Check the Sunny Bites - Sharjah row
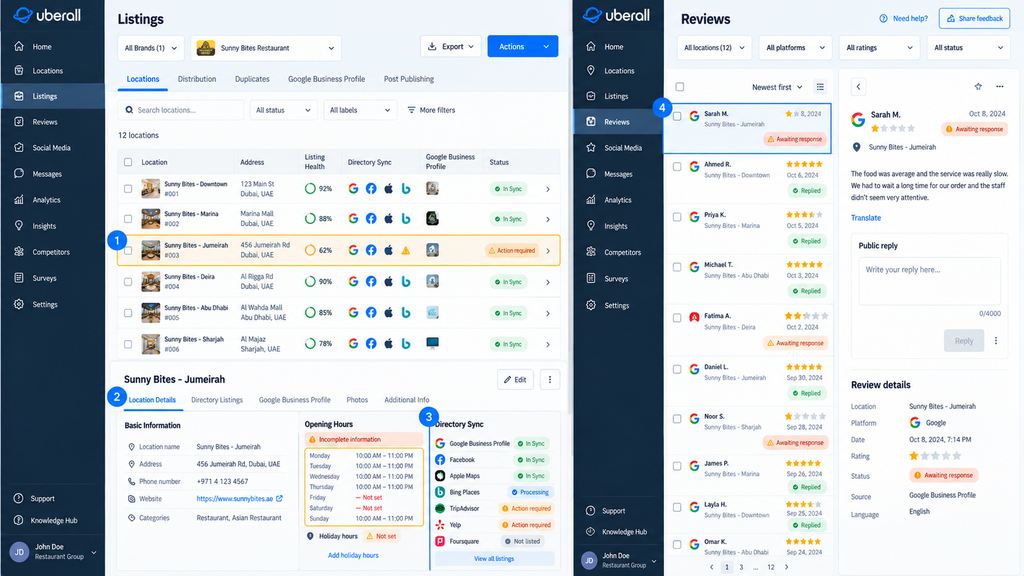The image size is (1024, 576). (x=128, y=344)
